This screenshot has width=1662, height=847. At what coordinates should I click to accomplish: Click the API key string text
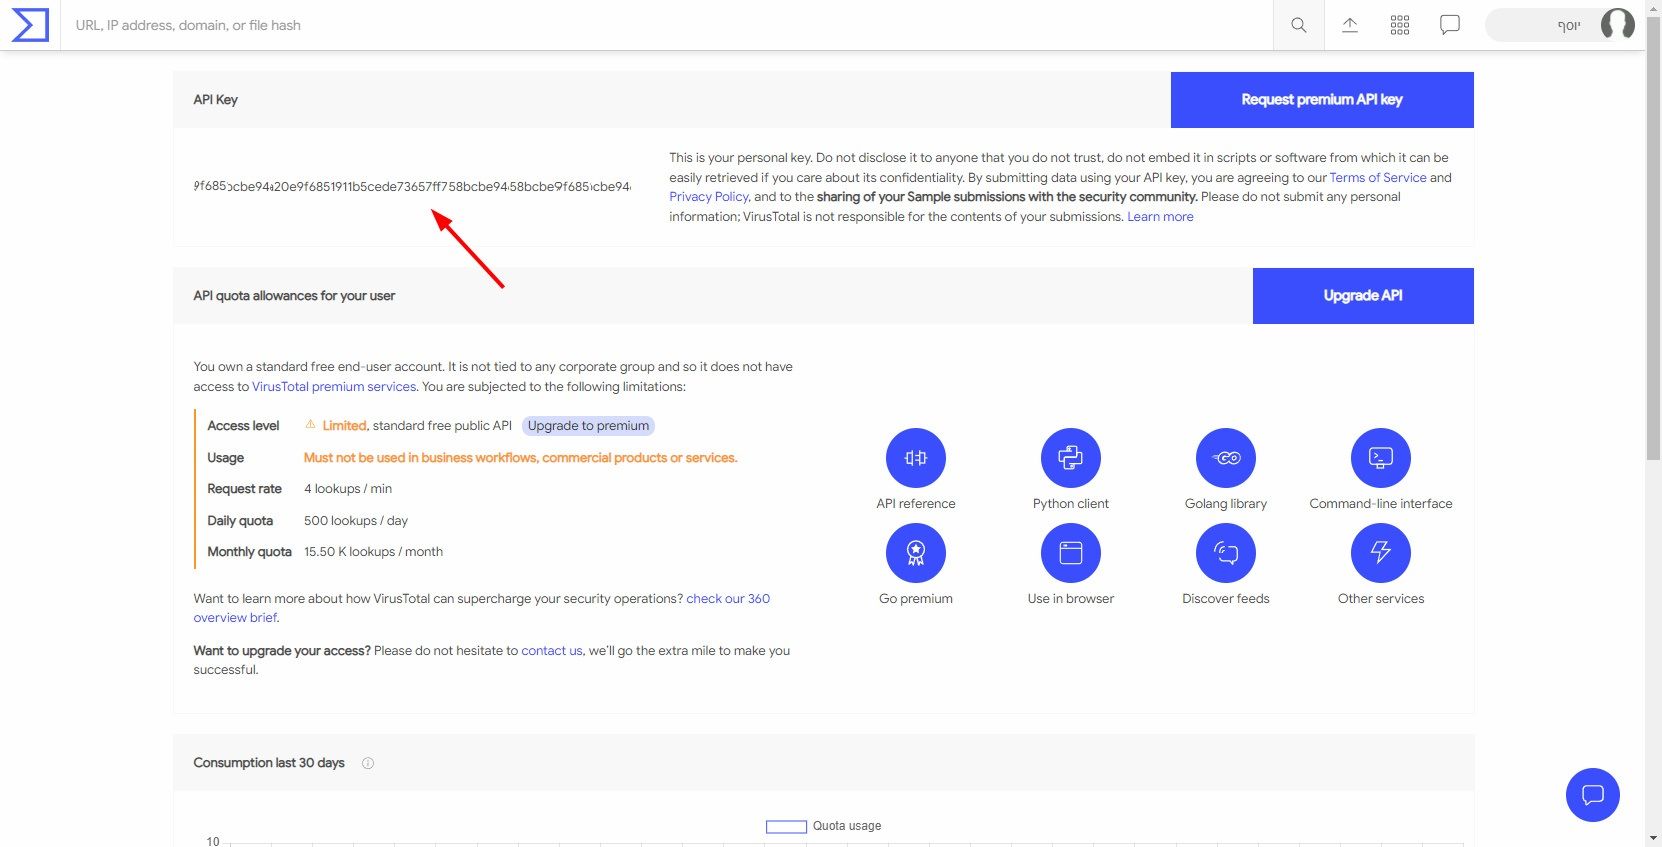pos(412,186)
